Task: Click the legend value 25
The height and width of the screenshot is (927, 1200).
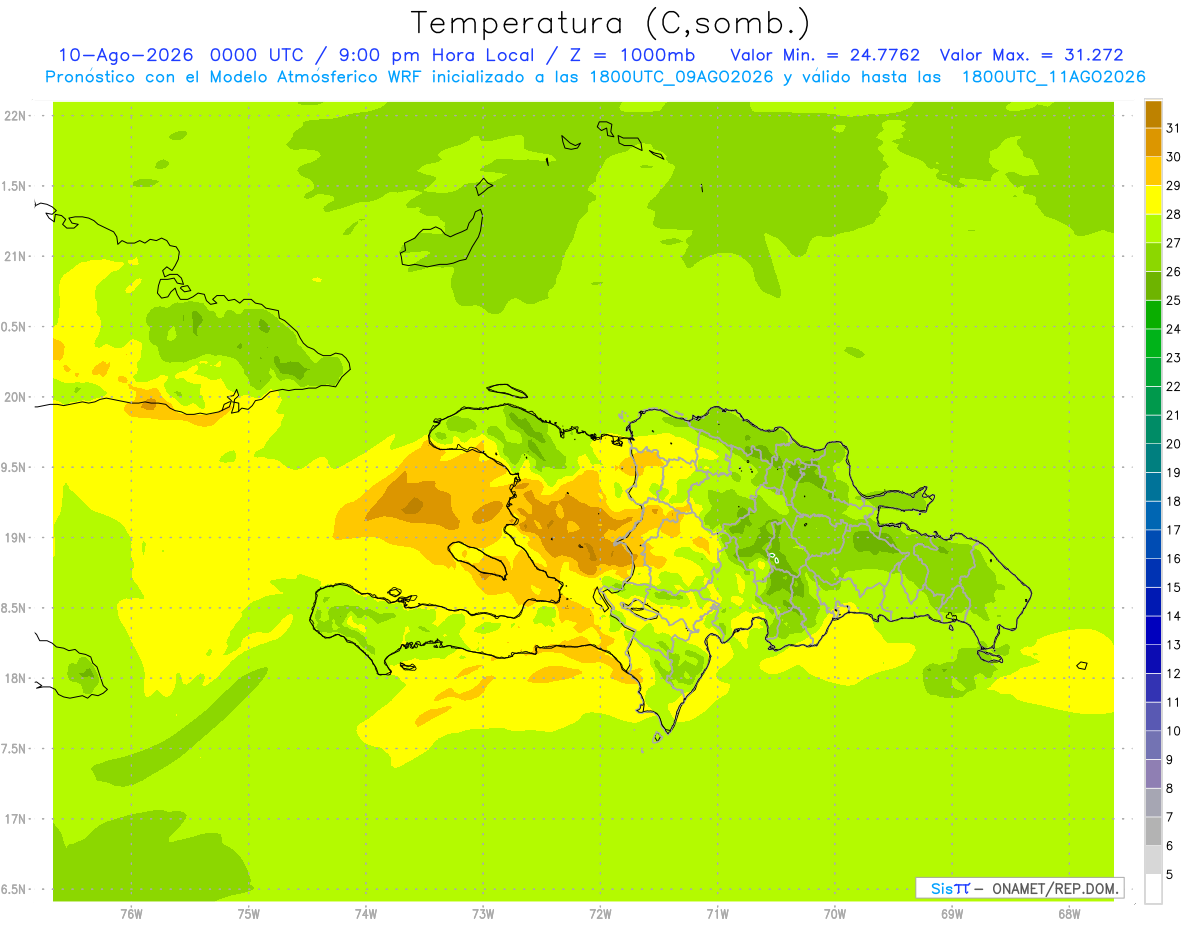Action: point(1173,299)
